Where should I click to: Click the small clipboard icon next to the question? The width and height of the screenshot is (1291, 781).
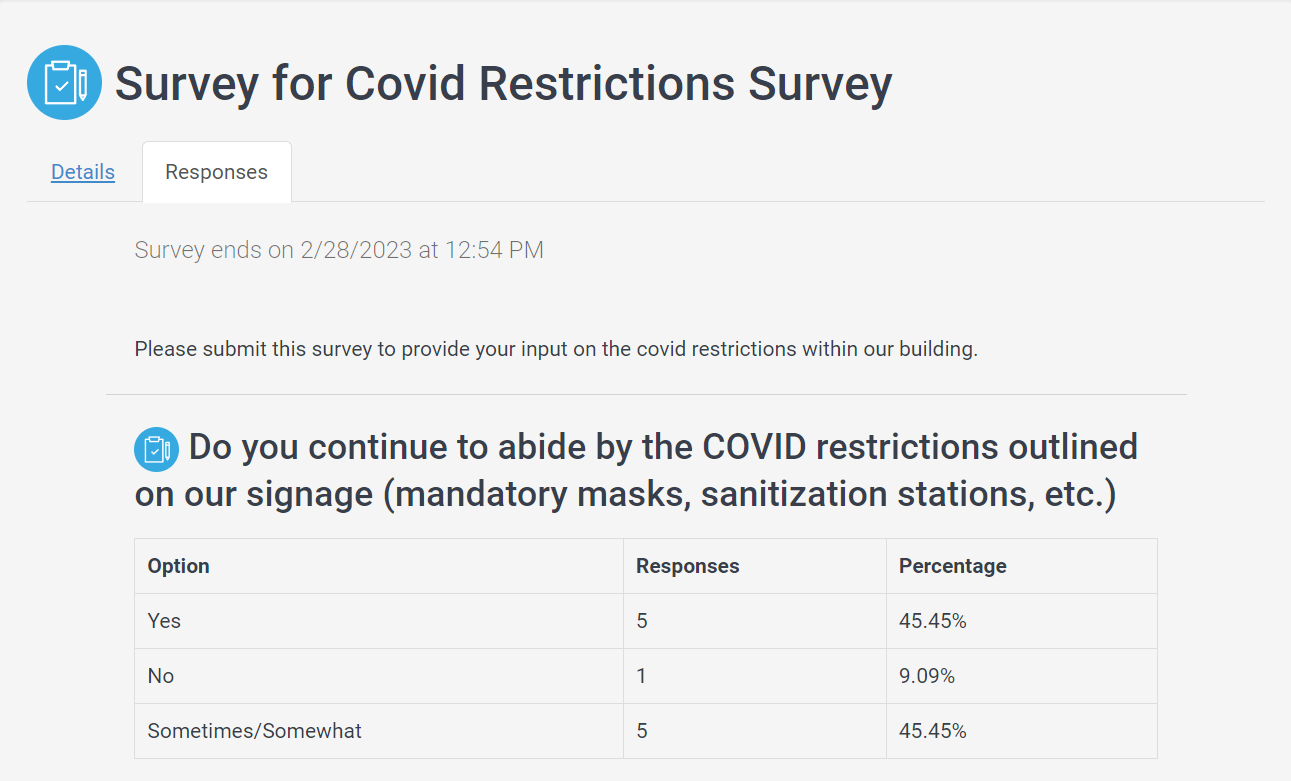click(x=156, y=450)
